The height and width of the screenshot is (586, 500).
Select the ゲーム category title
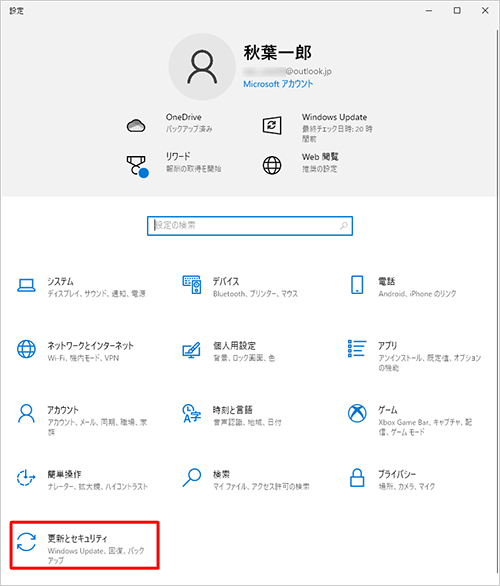[x=388, y=410]
